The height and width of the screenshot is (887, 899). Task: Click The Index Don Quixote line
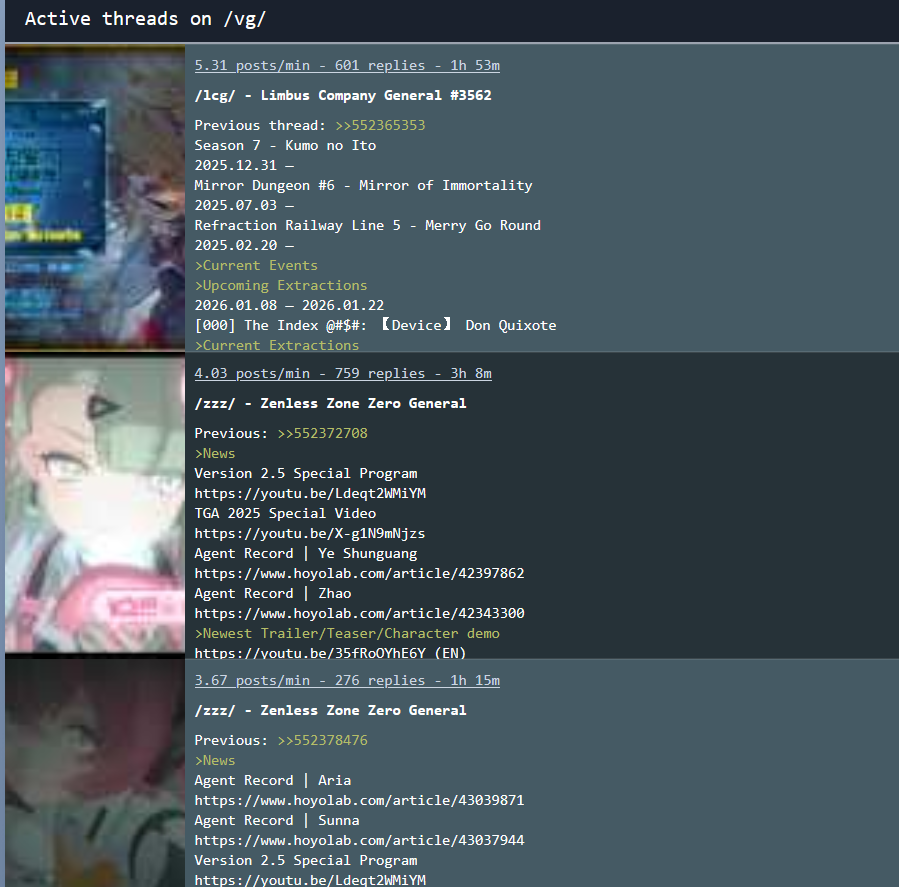coord(376,325)
